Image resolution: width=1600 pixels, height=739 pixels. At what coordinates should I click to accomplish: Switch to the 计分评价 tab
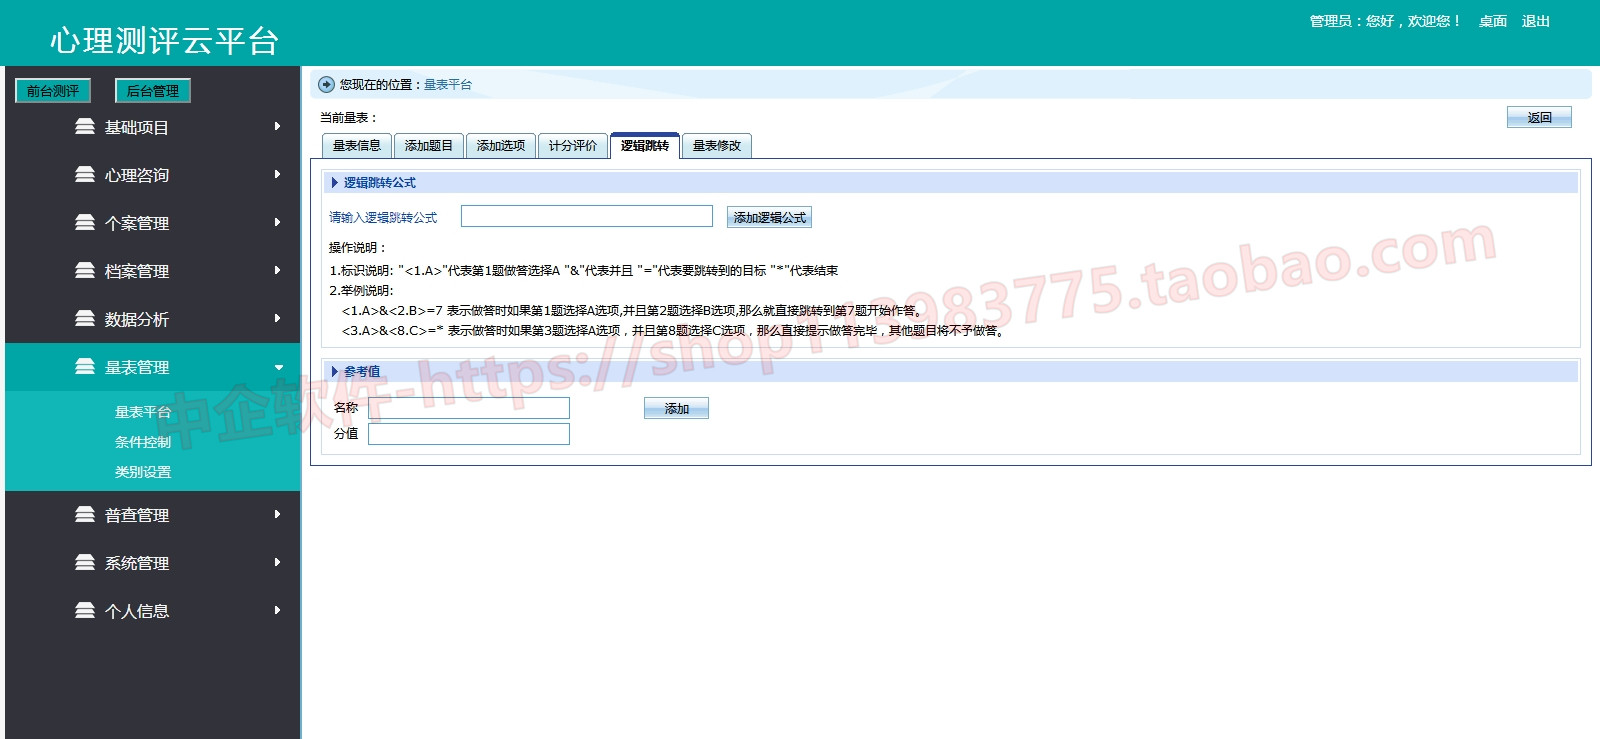(x=573, y=146)
